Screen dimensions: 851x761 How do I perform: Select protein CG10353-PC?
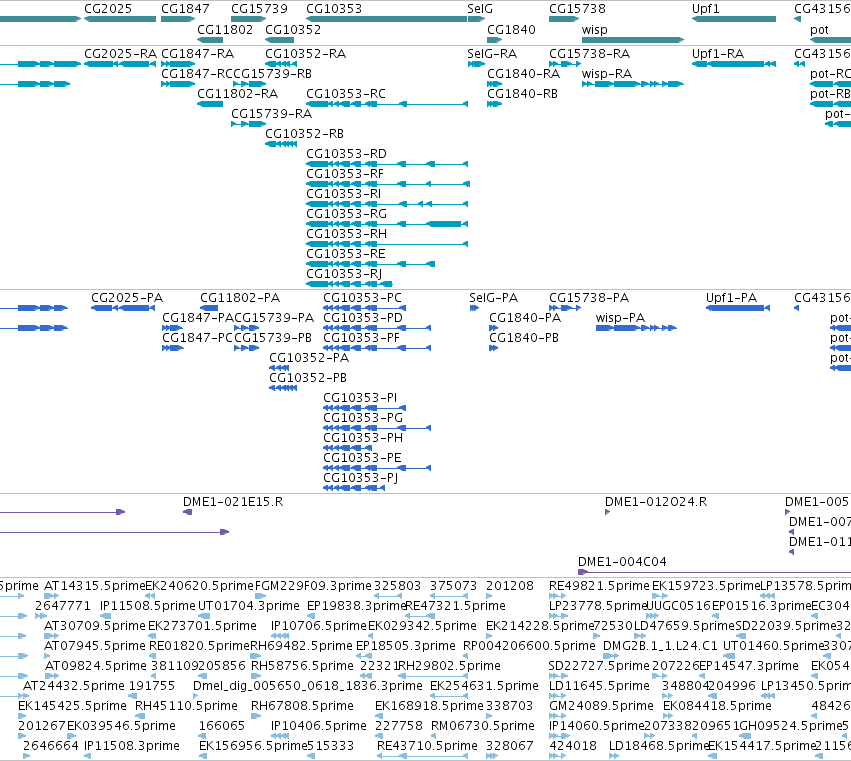(x=363, y=298)
